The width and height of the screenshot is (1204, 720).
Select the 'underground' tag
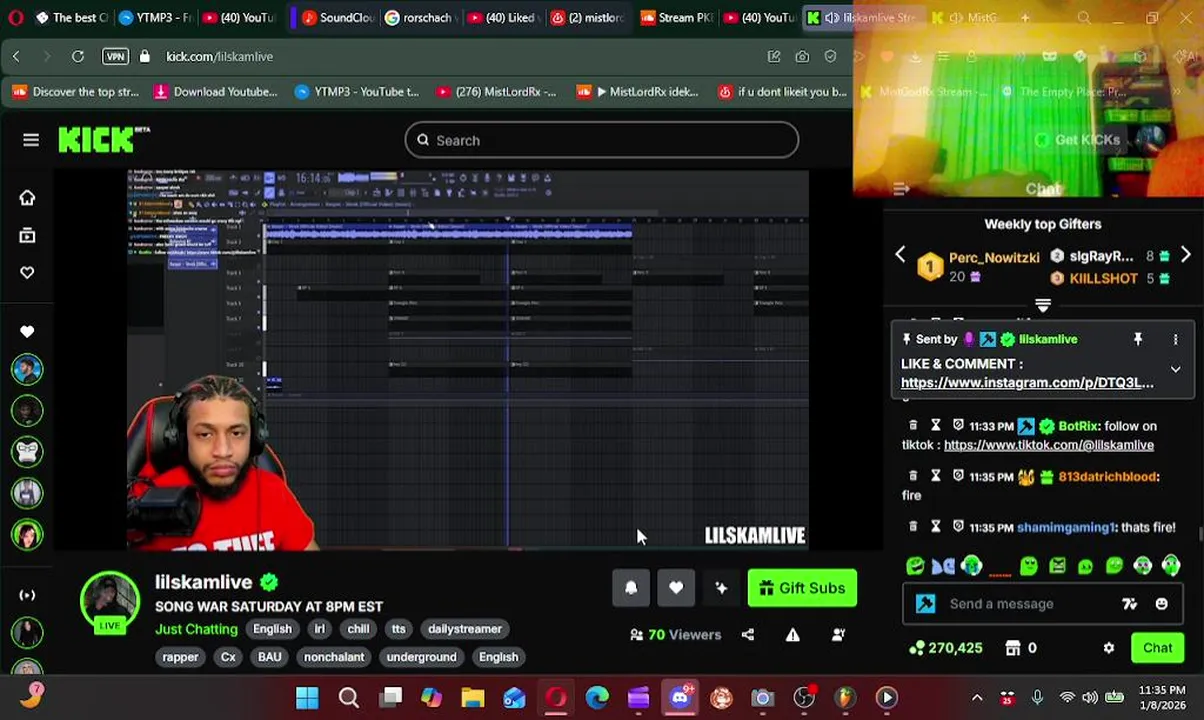pyautogui.click(x=421, y=657)
